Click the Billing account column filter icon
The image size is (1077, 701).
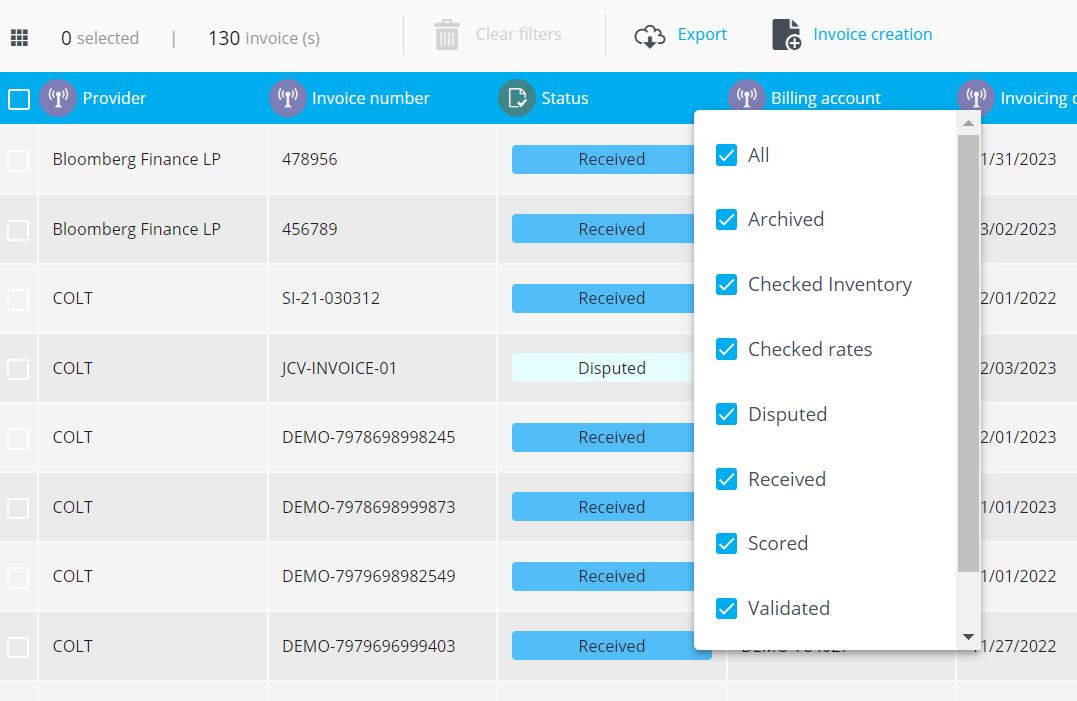click(746, 97)
